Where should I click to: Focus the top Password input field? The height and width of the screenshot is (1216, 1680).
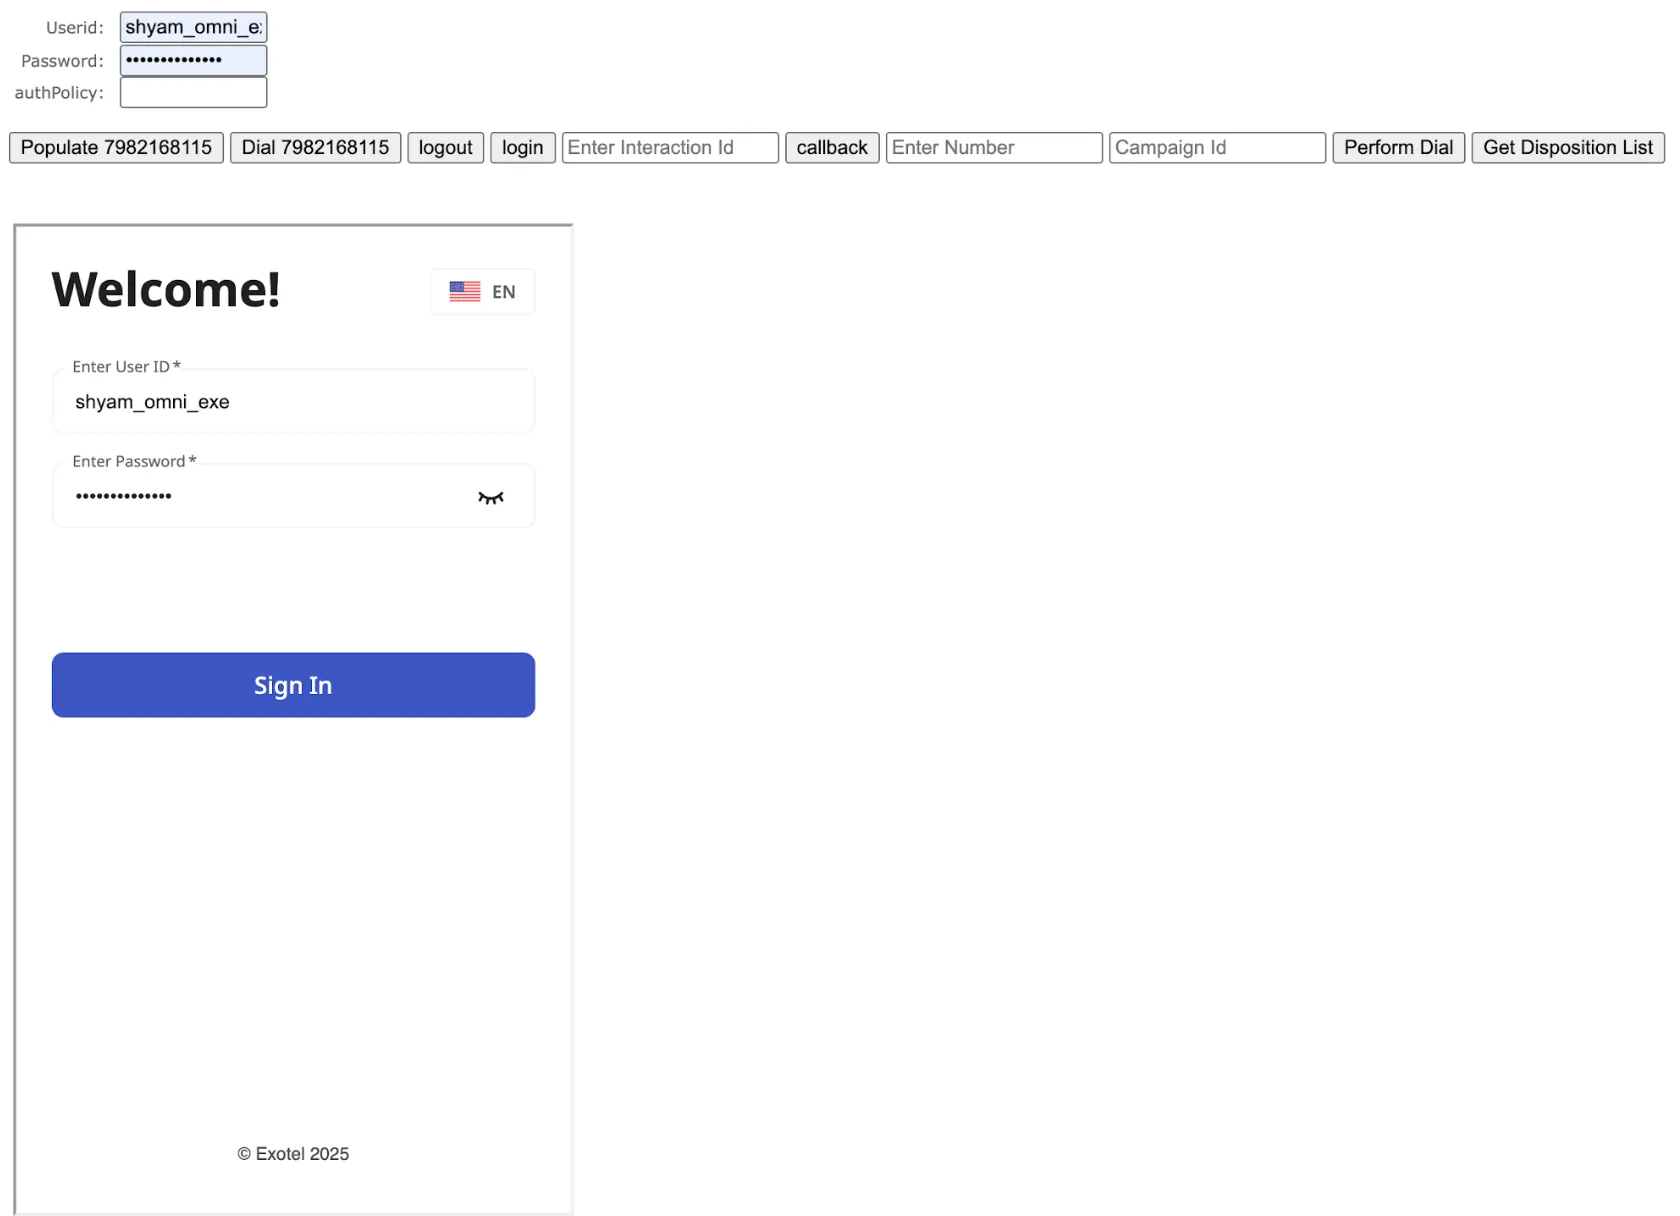click(193, 60)
